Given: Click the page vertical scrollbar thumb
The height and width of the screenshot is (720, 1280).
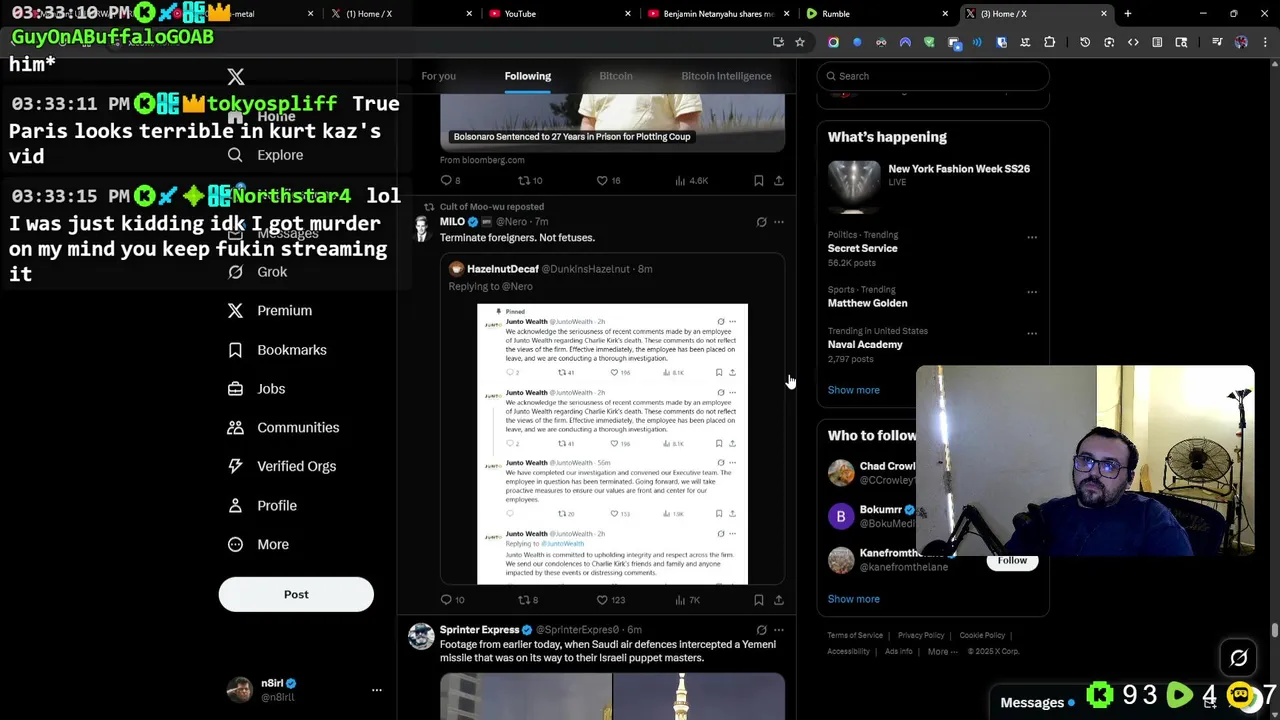Looking at the screenshot, I should click(x=1274, y=630).
